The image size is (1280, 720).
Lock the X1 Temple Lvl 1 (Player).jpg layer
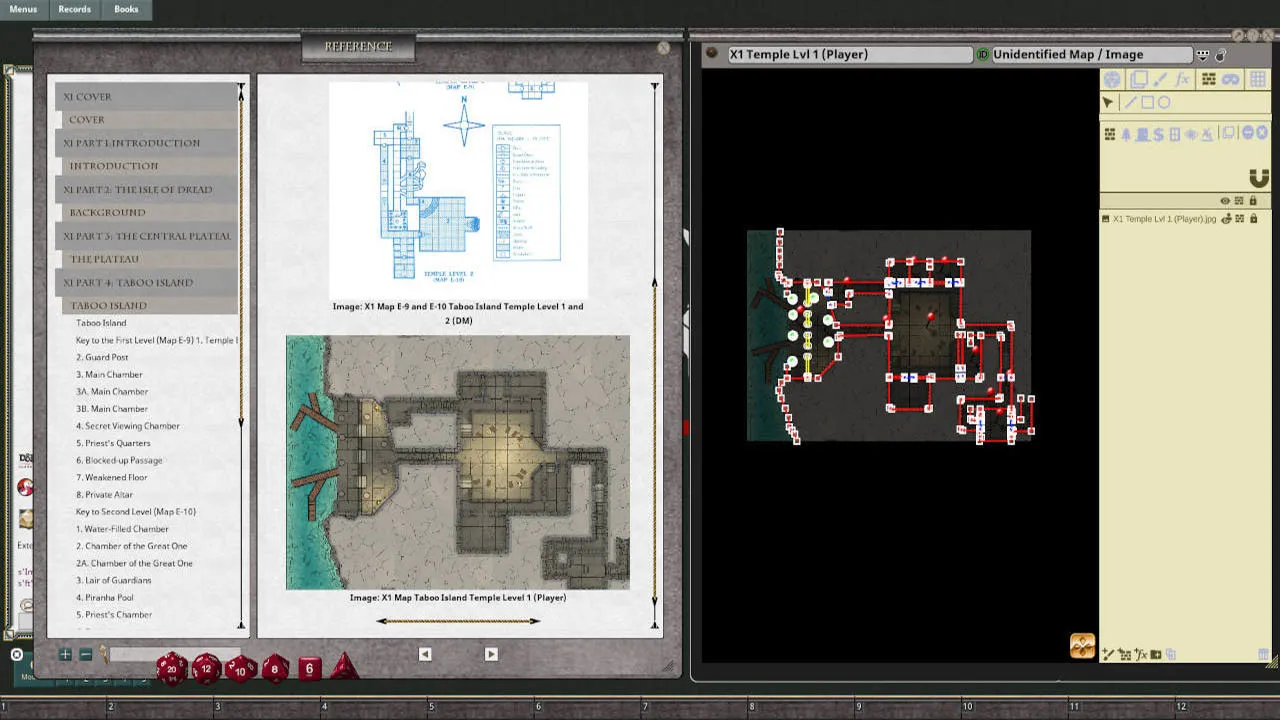1253,218
